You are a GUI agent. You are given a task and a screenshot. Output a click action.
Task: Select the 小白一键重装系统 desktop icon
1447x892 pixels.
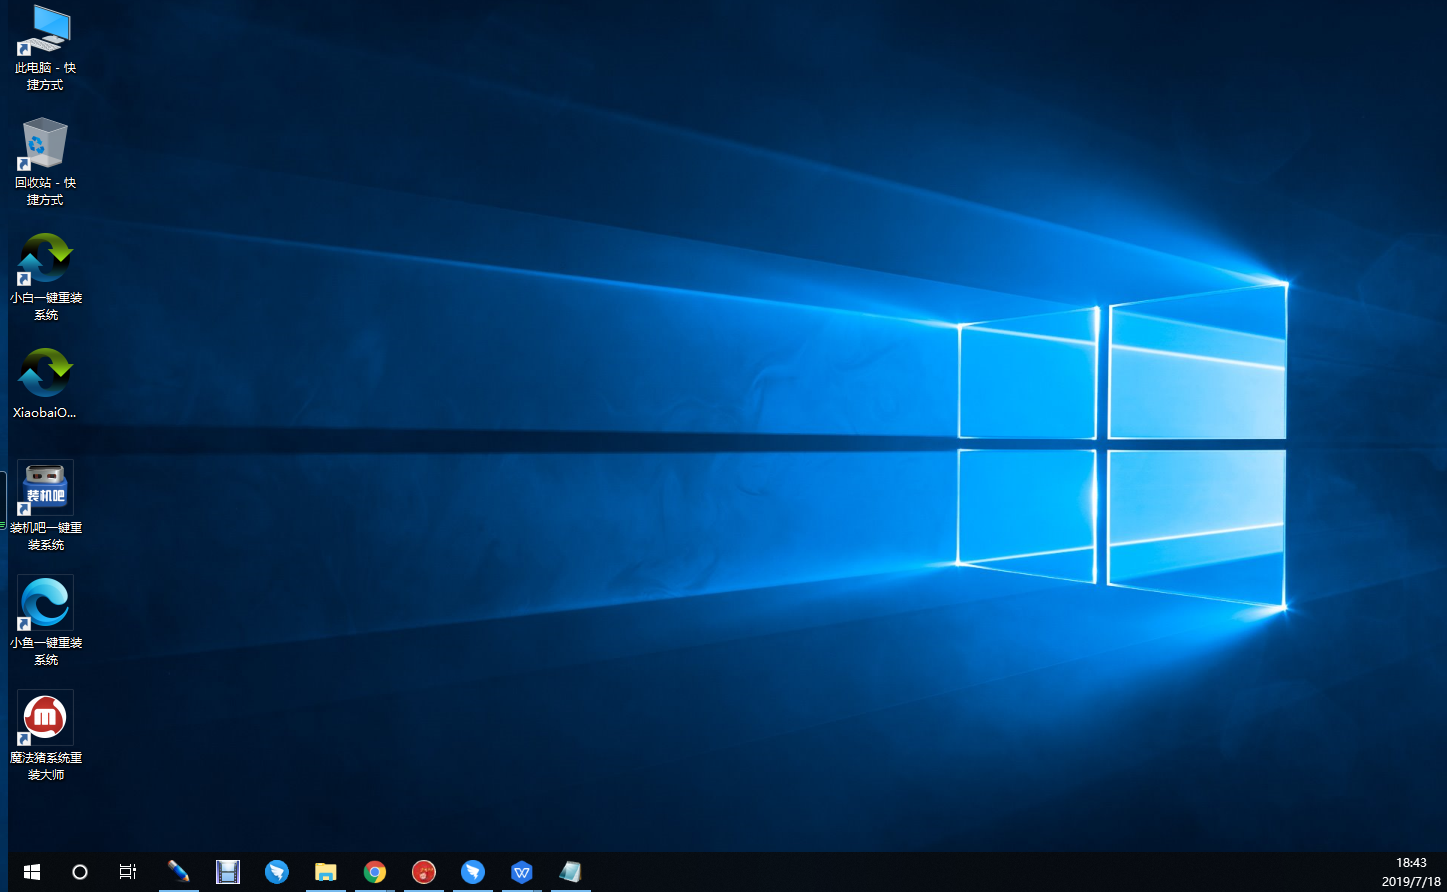point(45,261)
